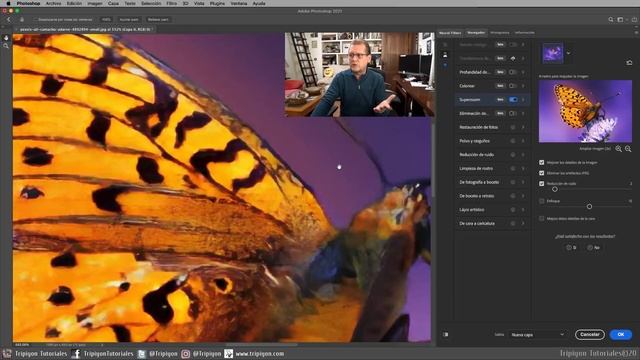This screenshot has width=640, height=360.
Task: Click the download icon for Restauración de fotos
Action: point(513,127)
